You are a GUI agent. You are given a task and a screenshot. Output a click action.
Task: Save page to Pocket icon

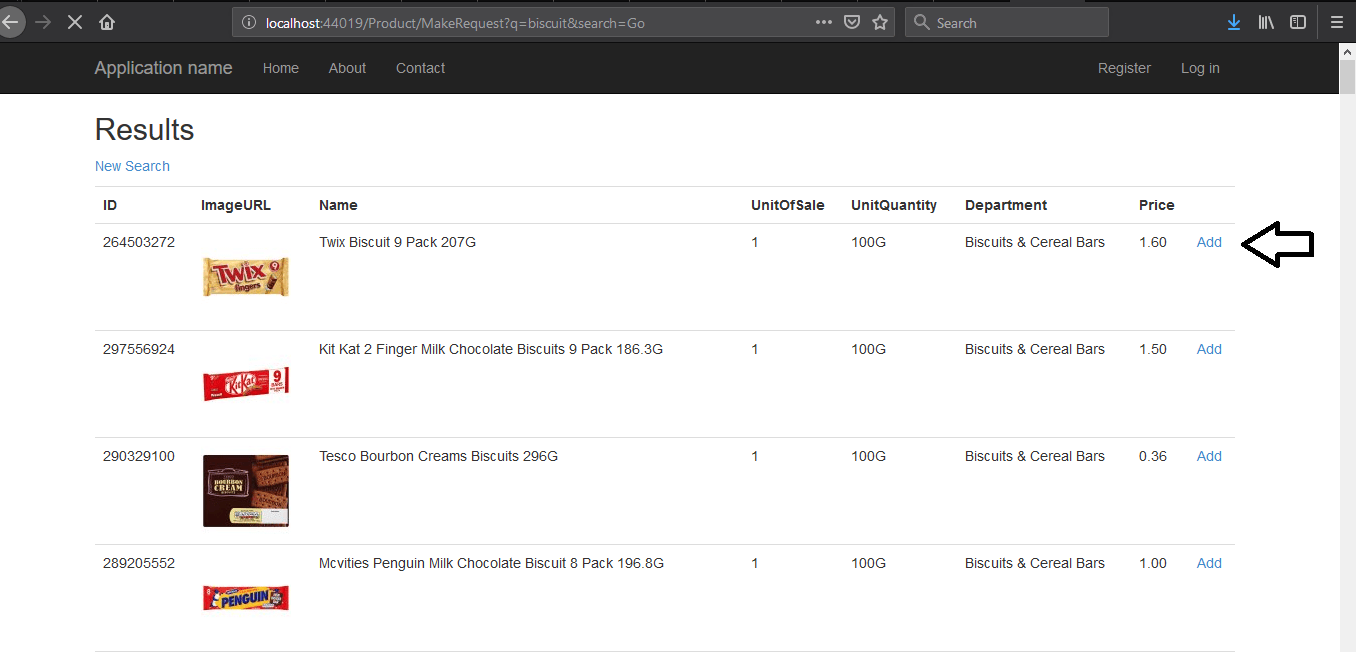[x=852, y=22]
